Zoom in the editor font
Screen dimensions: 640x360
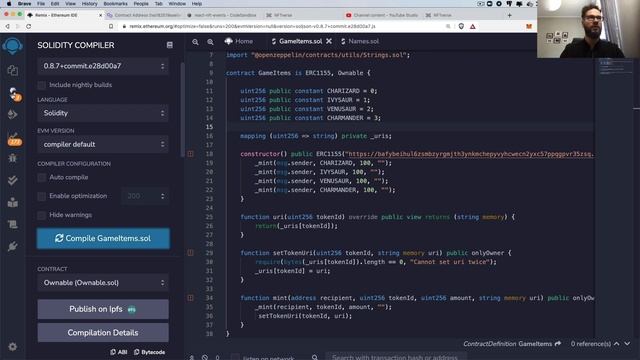210,42
